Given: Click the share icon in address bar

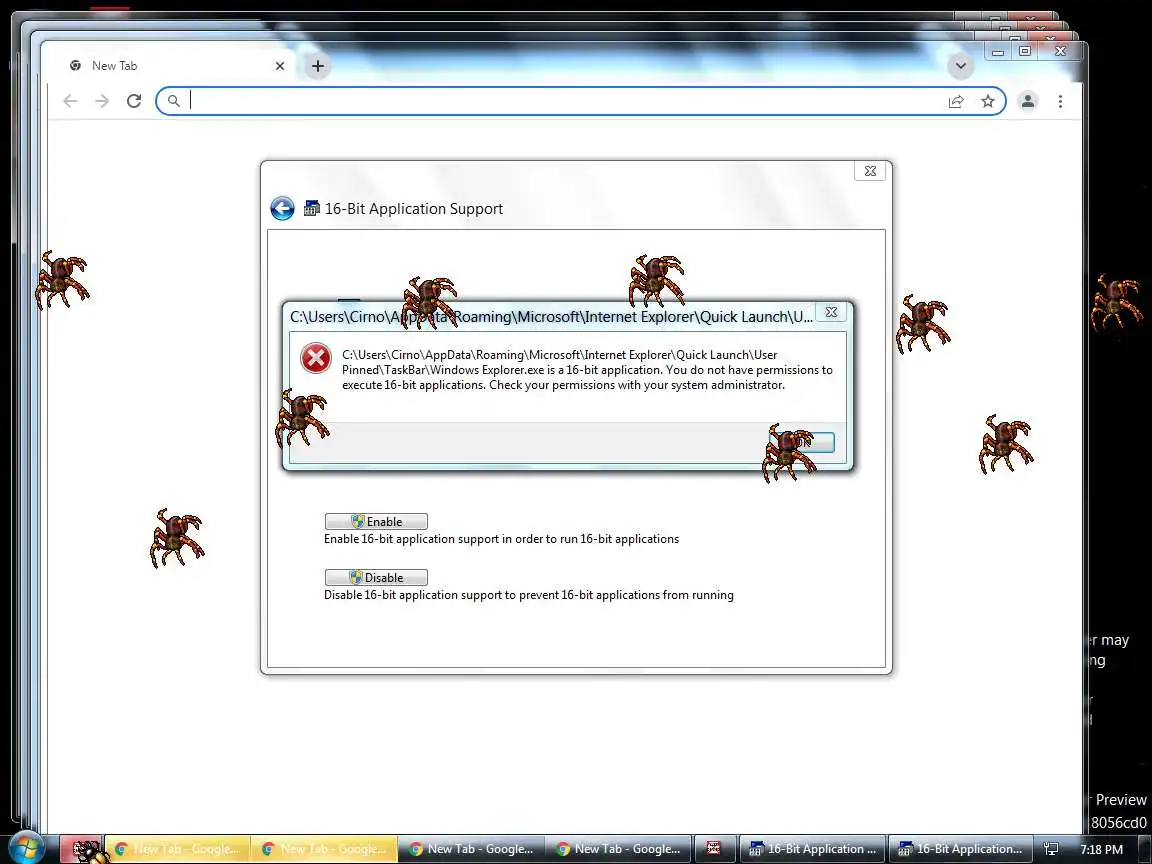Looking at the screenshot, I should 956,101.
